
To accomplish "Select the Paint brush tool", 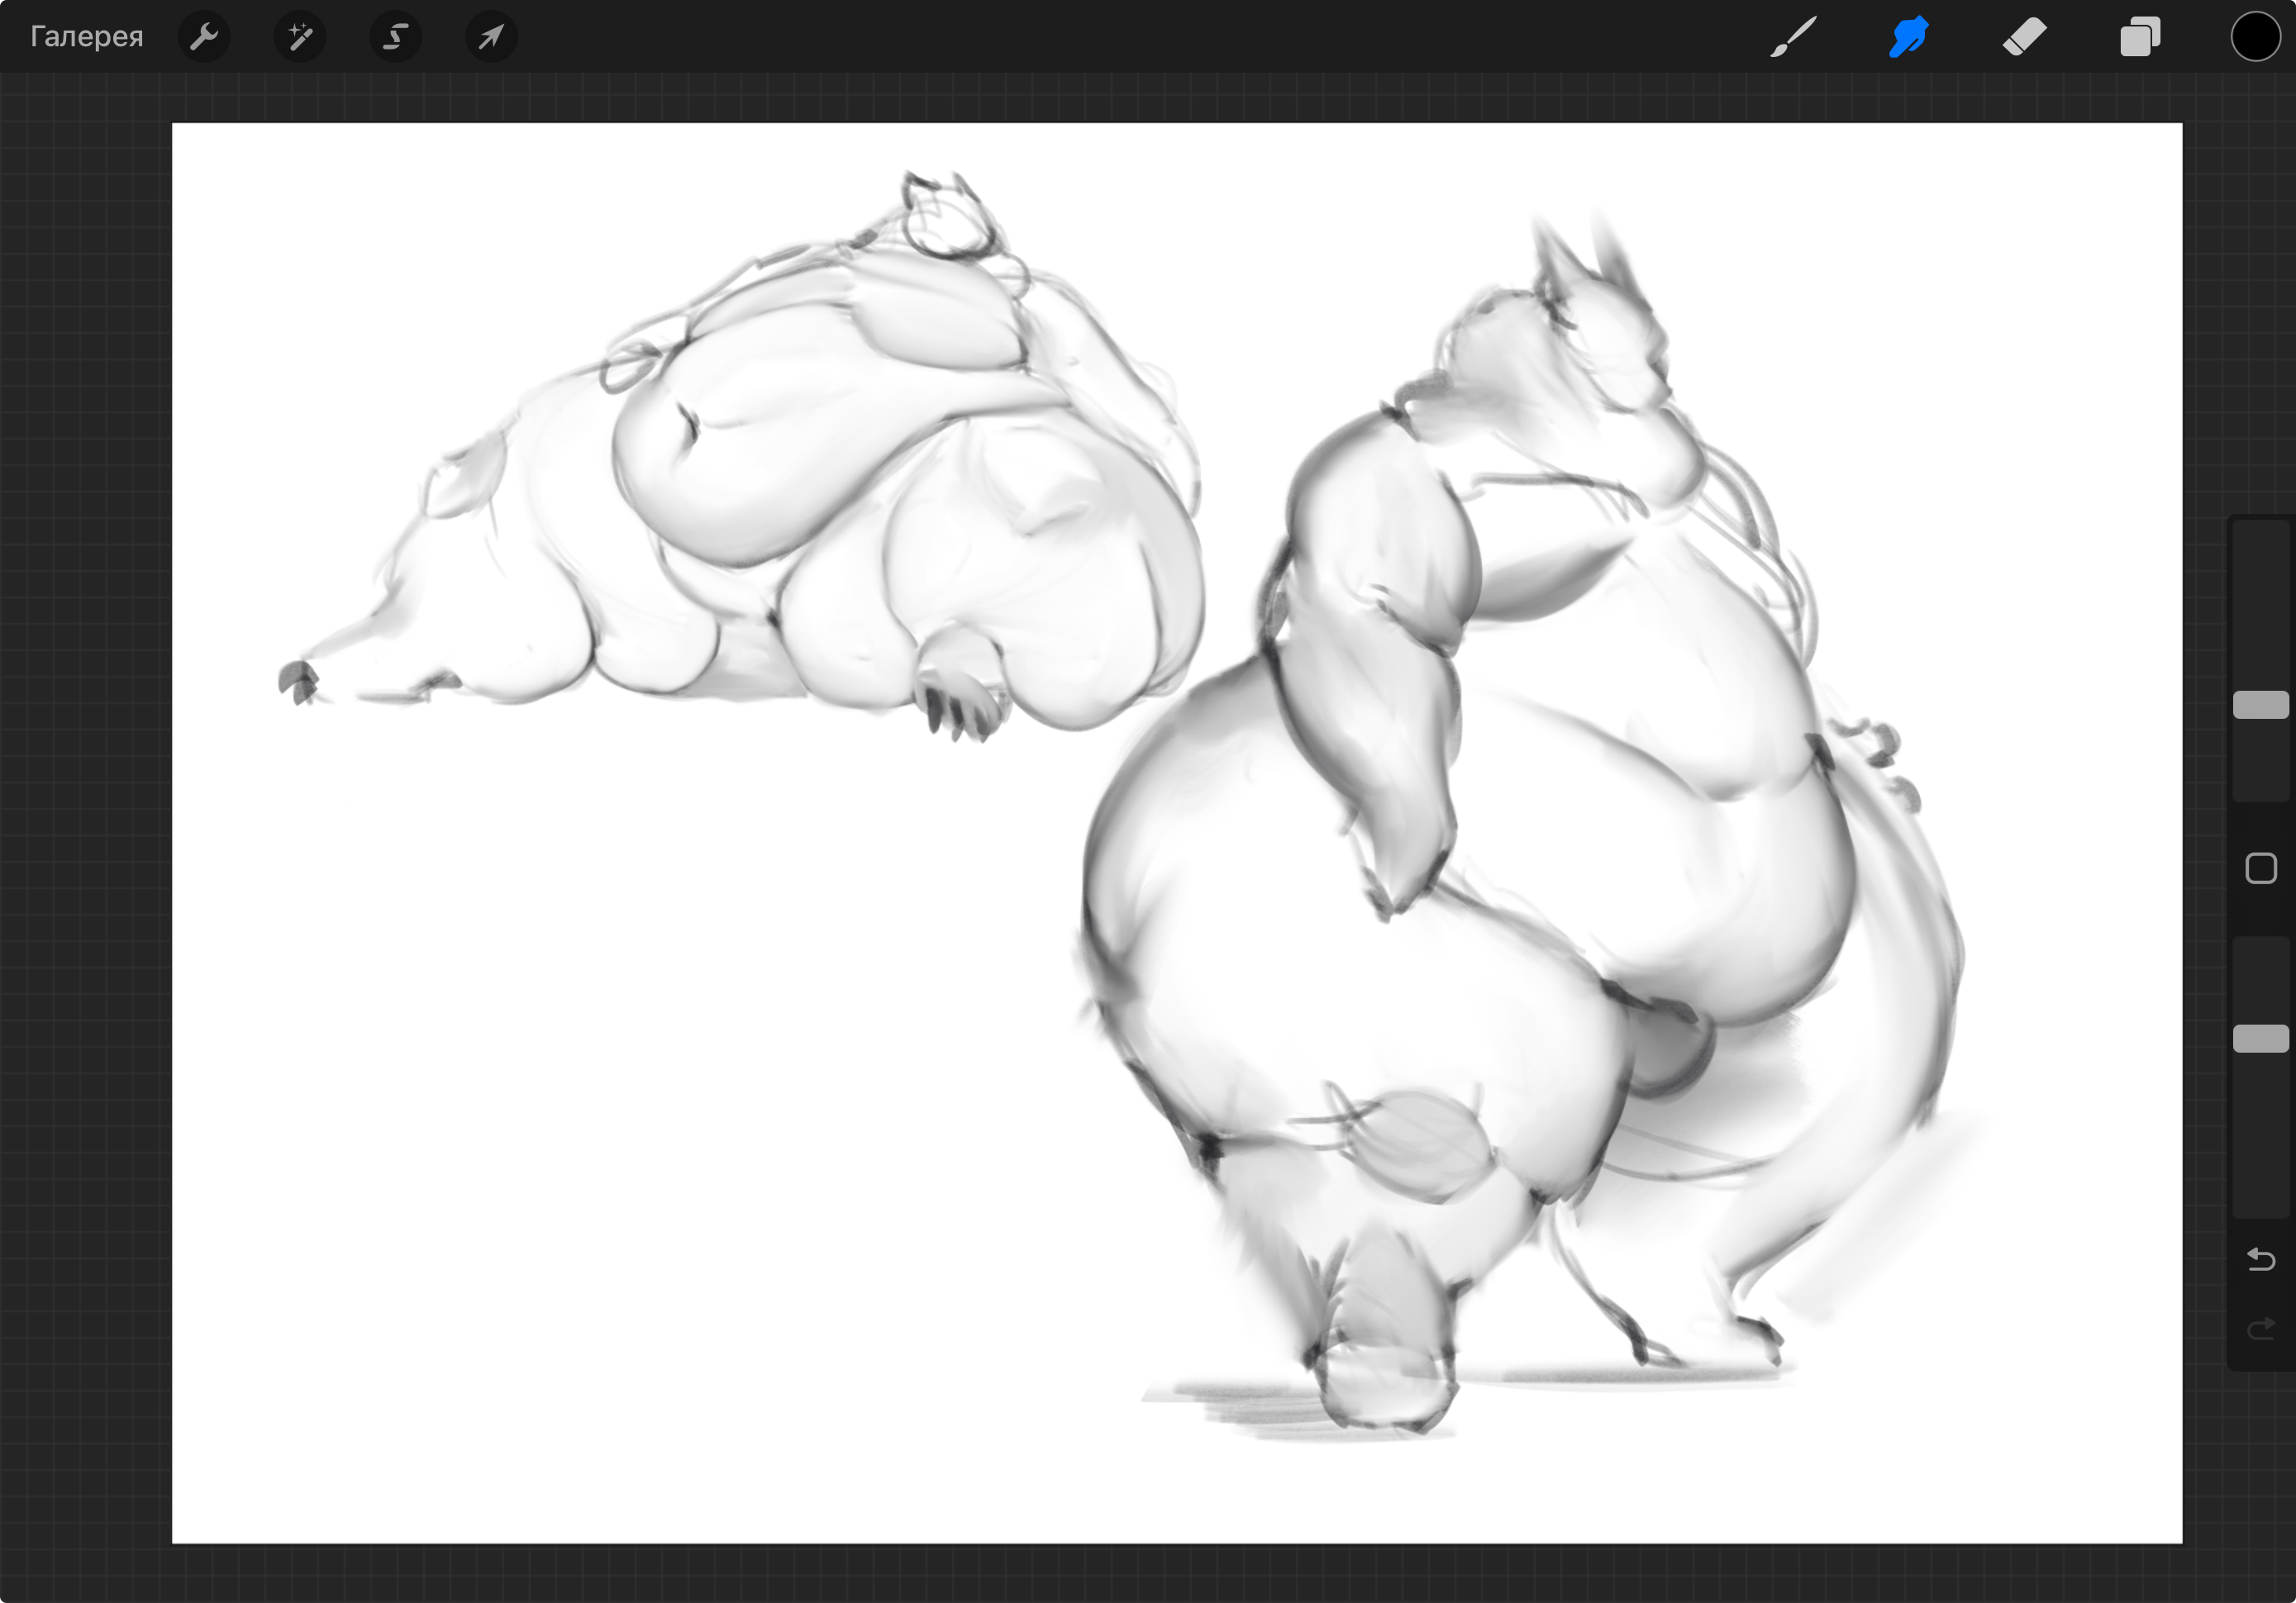I will click(x=1793, y=37).
